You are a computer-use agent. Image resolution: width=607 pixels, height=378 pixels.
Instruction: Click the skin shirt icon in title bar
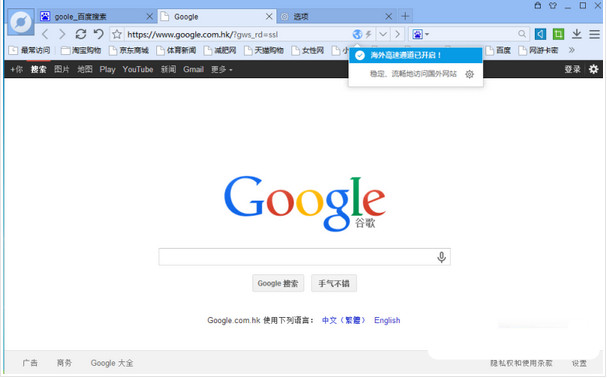(x=553, y=5)
